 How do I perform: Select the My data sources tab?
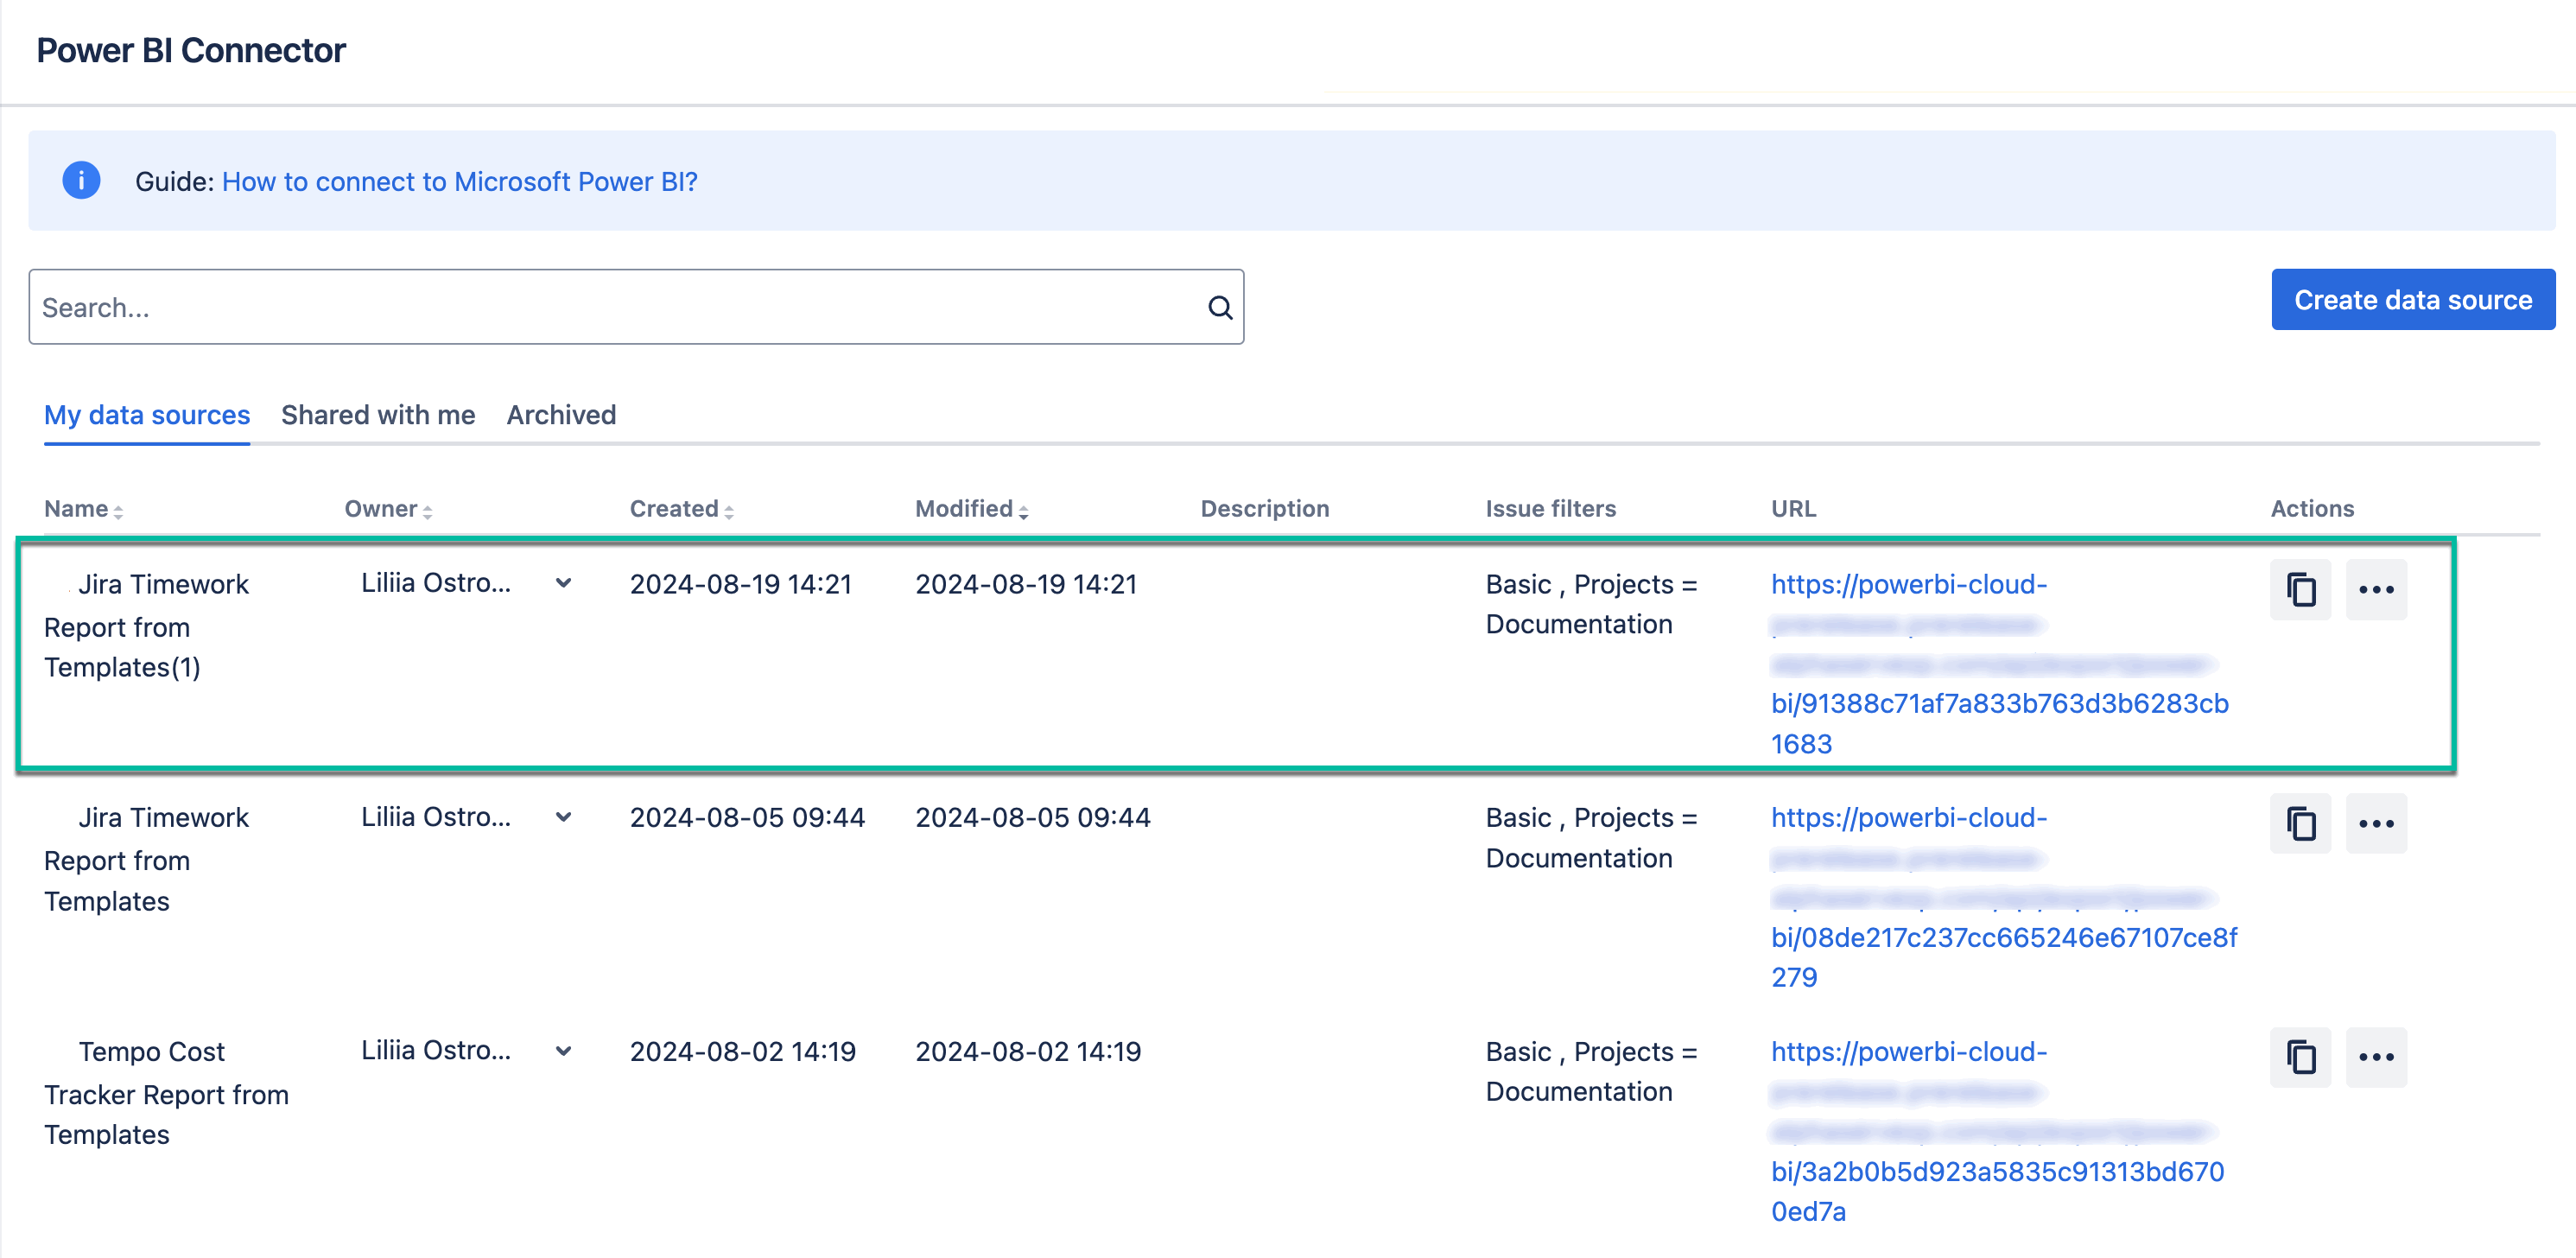point(147,415)
